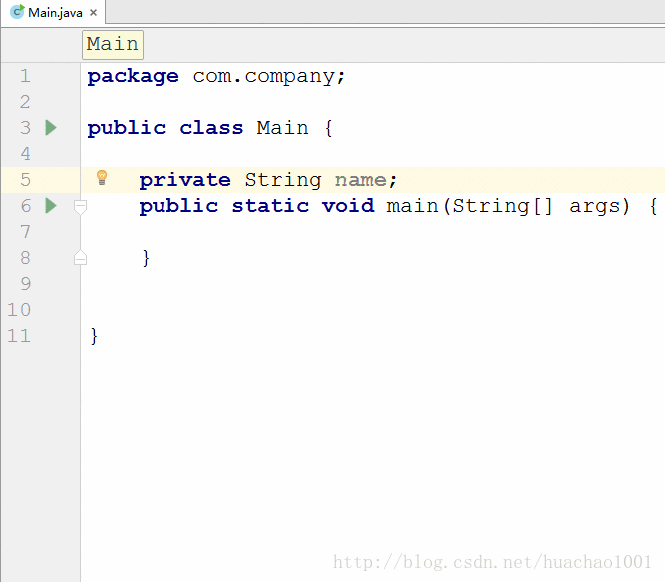Click the closing brace on line 8
665x582 pixels.
146,258
